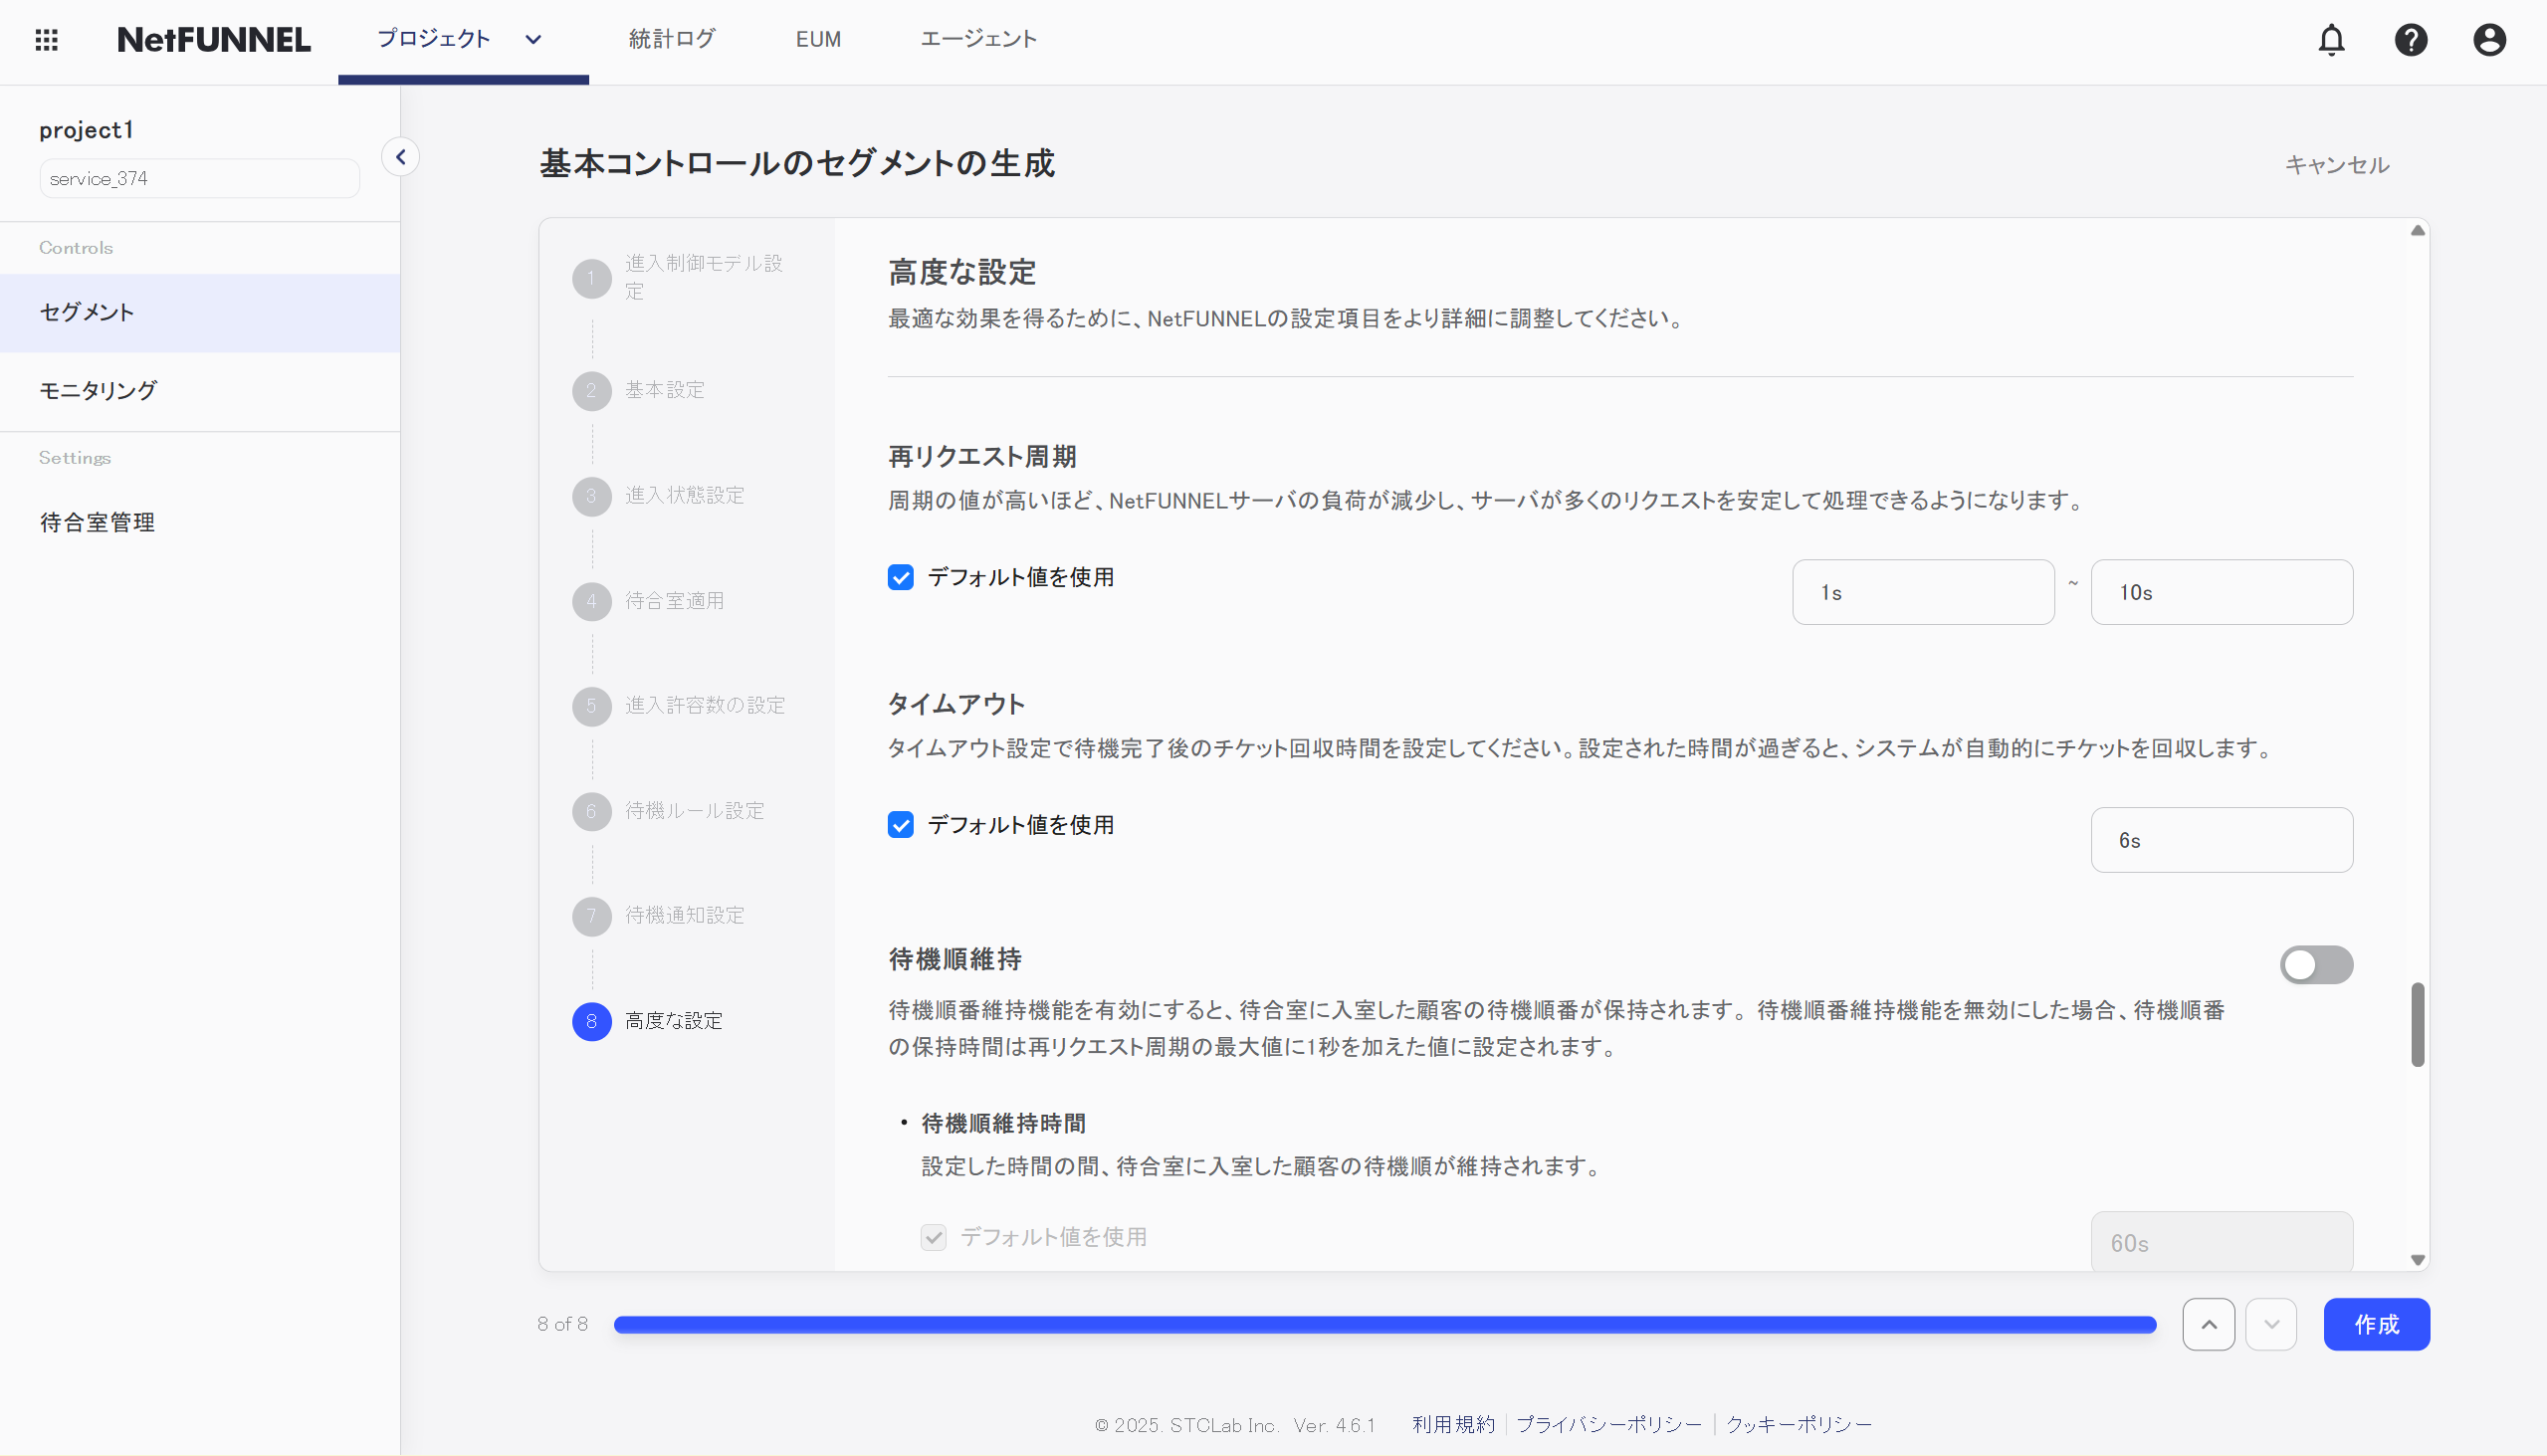The width and height of the screenshot is (2547, 1456).
Task: Switch to the エージェント tab
Action: click(x=977, y=40)
